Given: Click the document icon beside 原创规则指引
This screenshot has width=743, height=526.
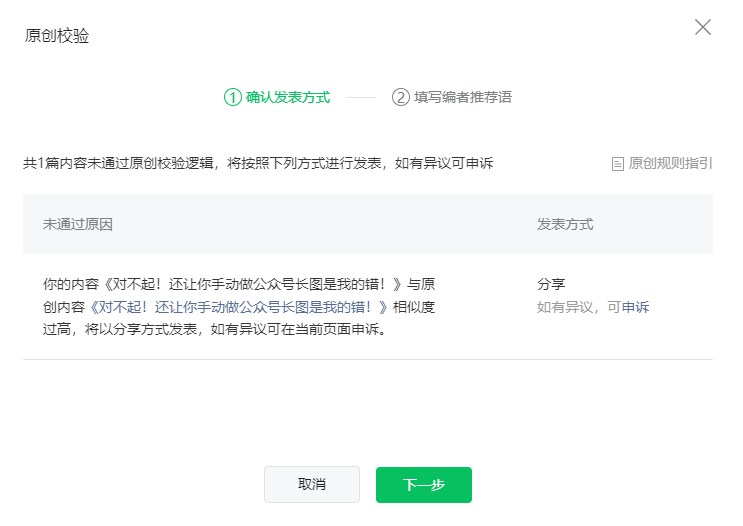Looking at the screenshot, I should coord(617,164).
